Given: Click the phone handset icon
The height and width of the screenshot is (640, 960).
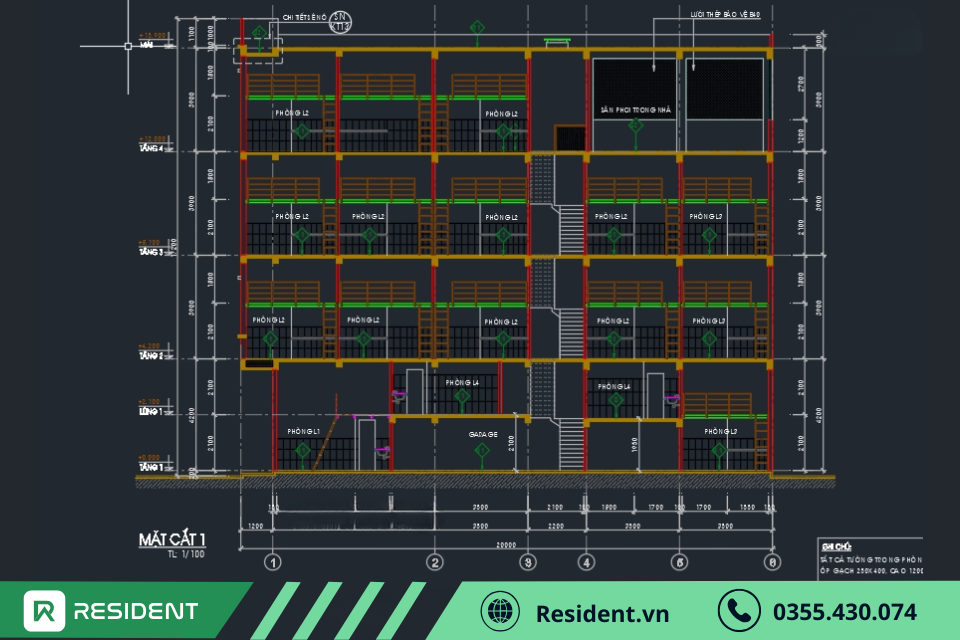Looking at the screenshot, I should click(x=738, y=611).
